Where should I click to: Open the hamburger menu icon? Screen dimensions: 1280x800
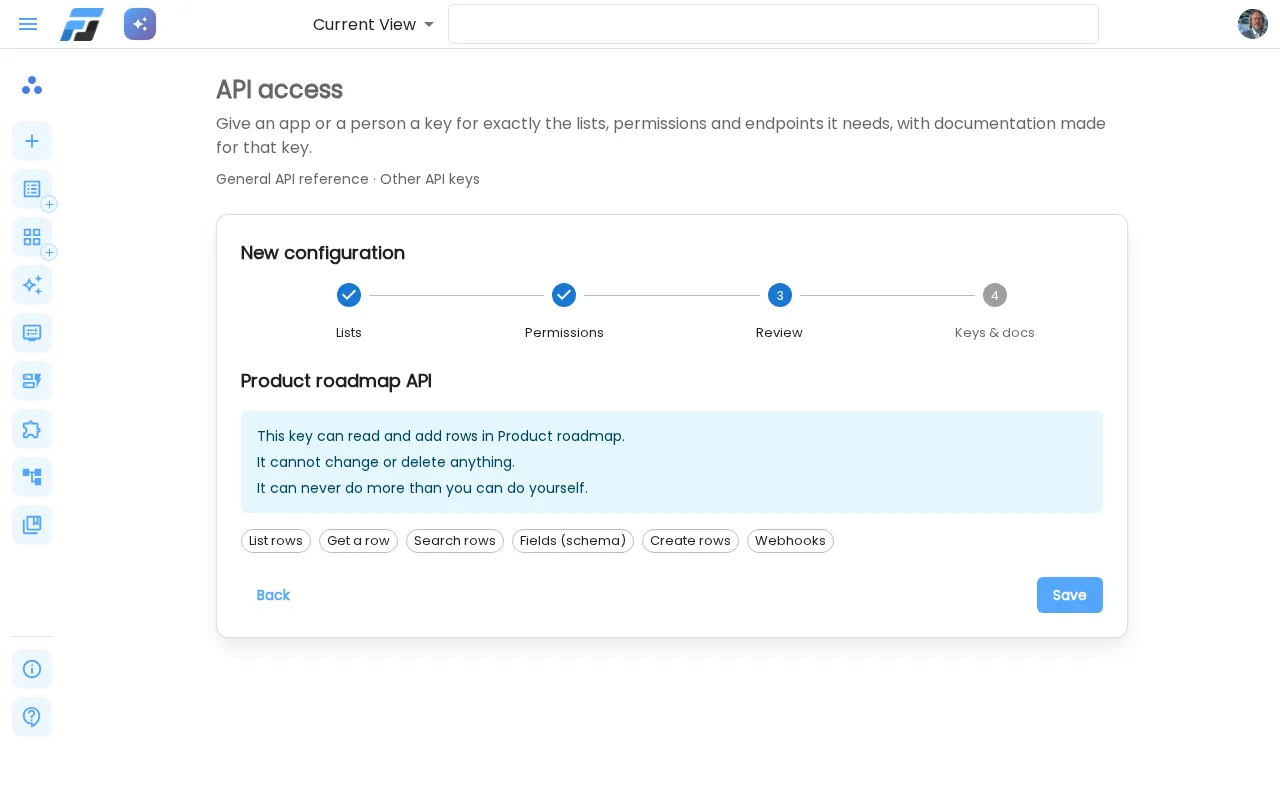(28, 24)
